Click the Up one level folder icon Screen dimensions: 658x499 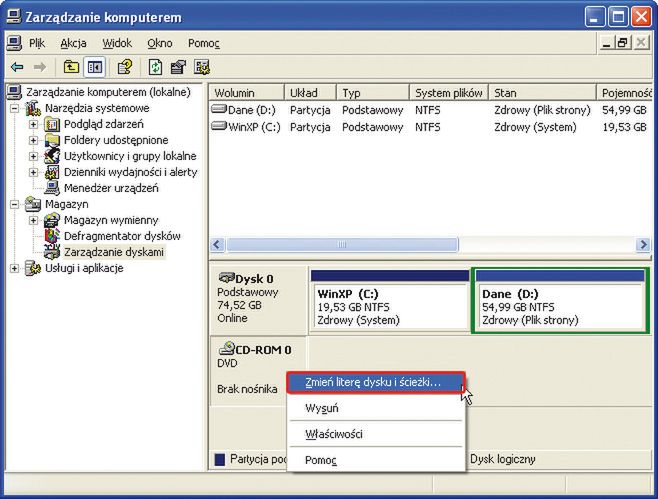71,67
